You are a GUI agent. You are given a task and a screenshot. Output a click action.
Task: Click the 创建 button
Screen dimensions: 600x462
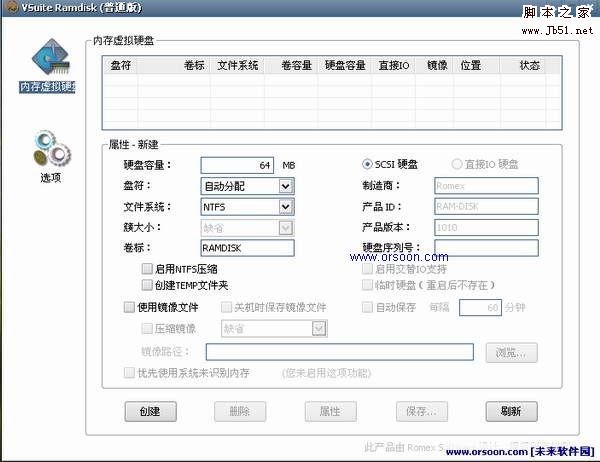click(x=150, y=411)
